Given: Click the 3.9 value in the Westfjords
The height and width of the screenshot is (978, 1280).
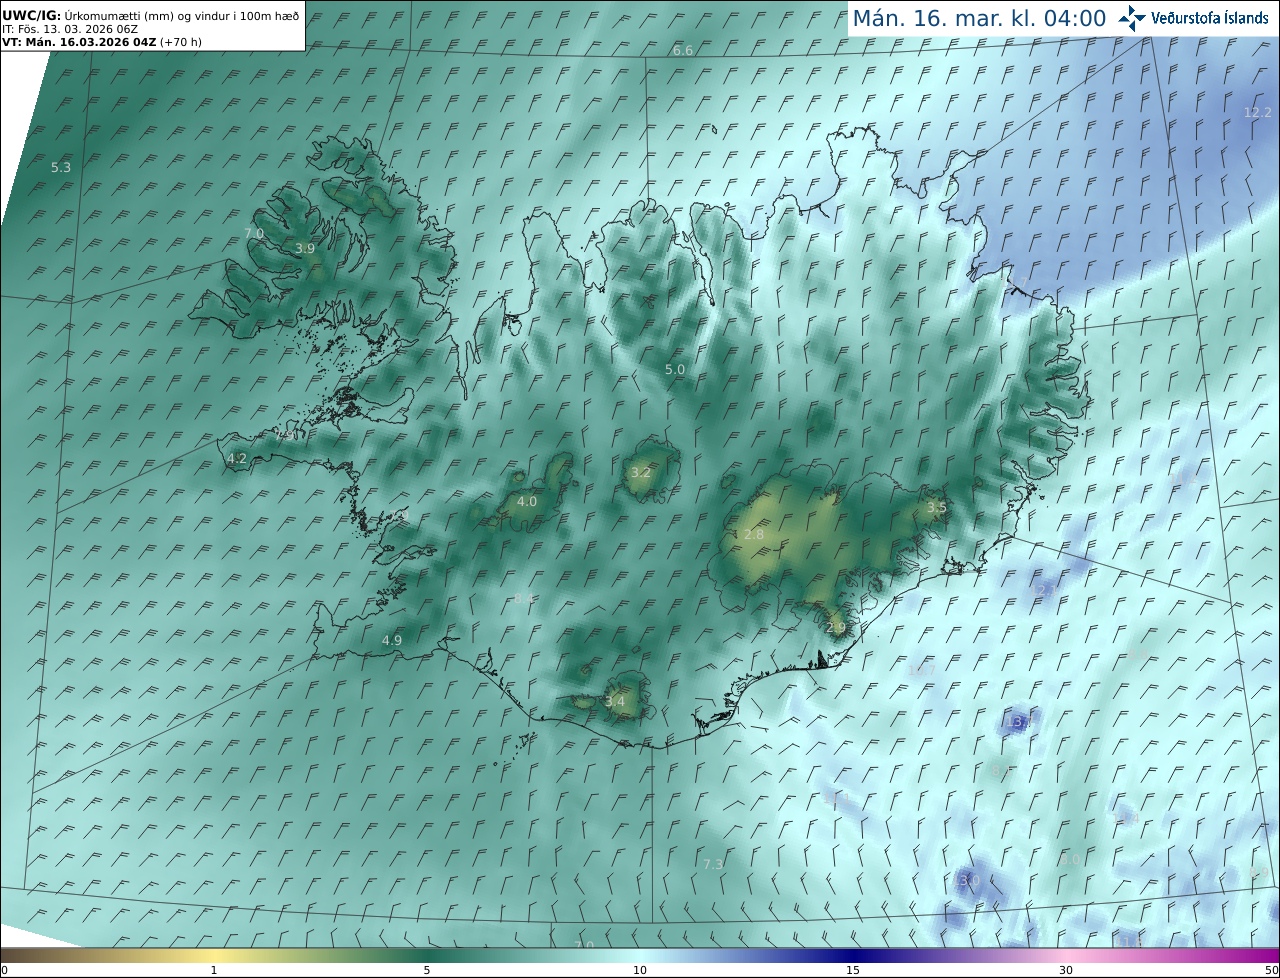Looking at the screenshot, I should point(305,248).
